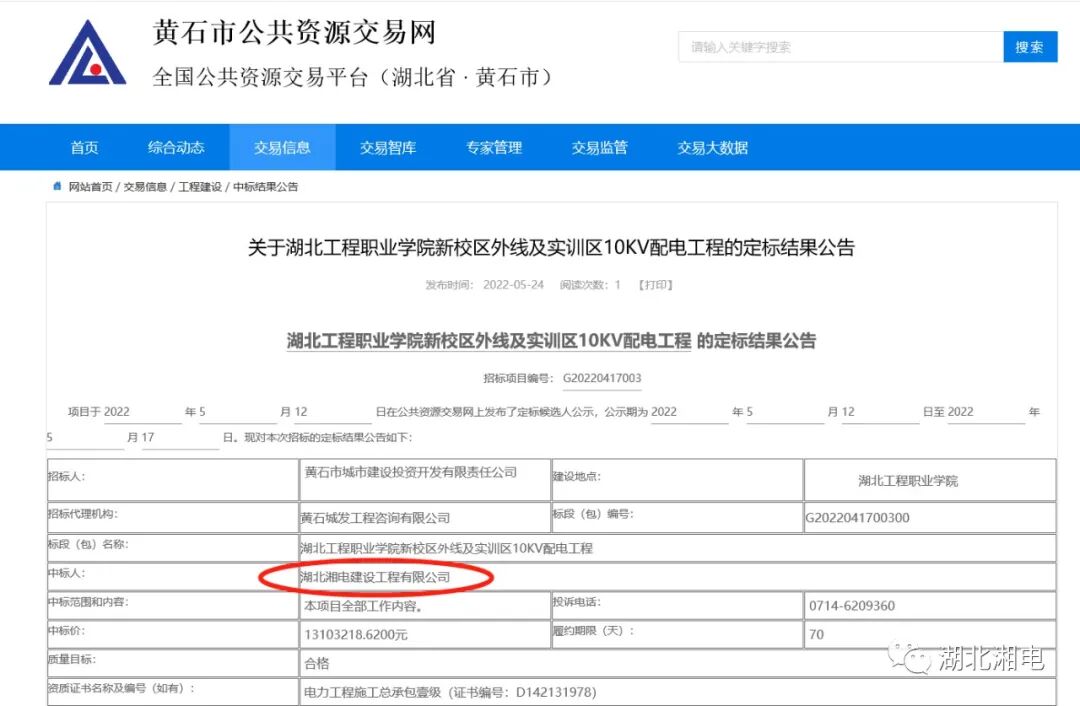Image resolution: width=1080 pixels, height=706 pixels.
Task: Click the blue 搜索 search button
Action: pos(1030,47)
